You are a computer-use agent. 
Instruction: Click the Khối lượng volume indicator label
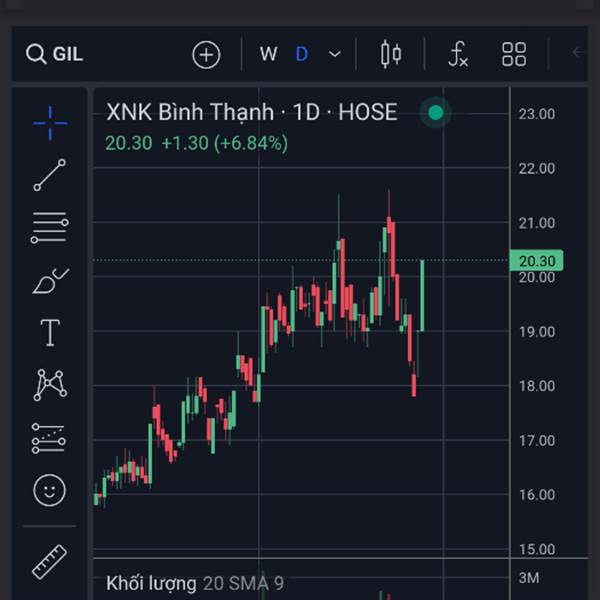(151, 584)
